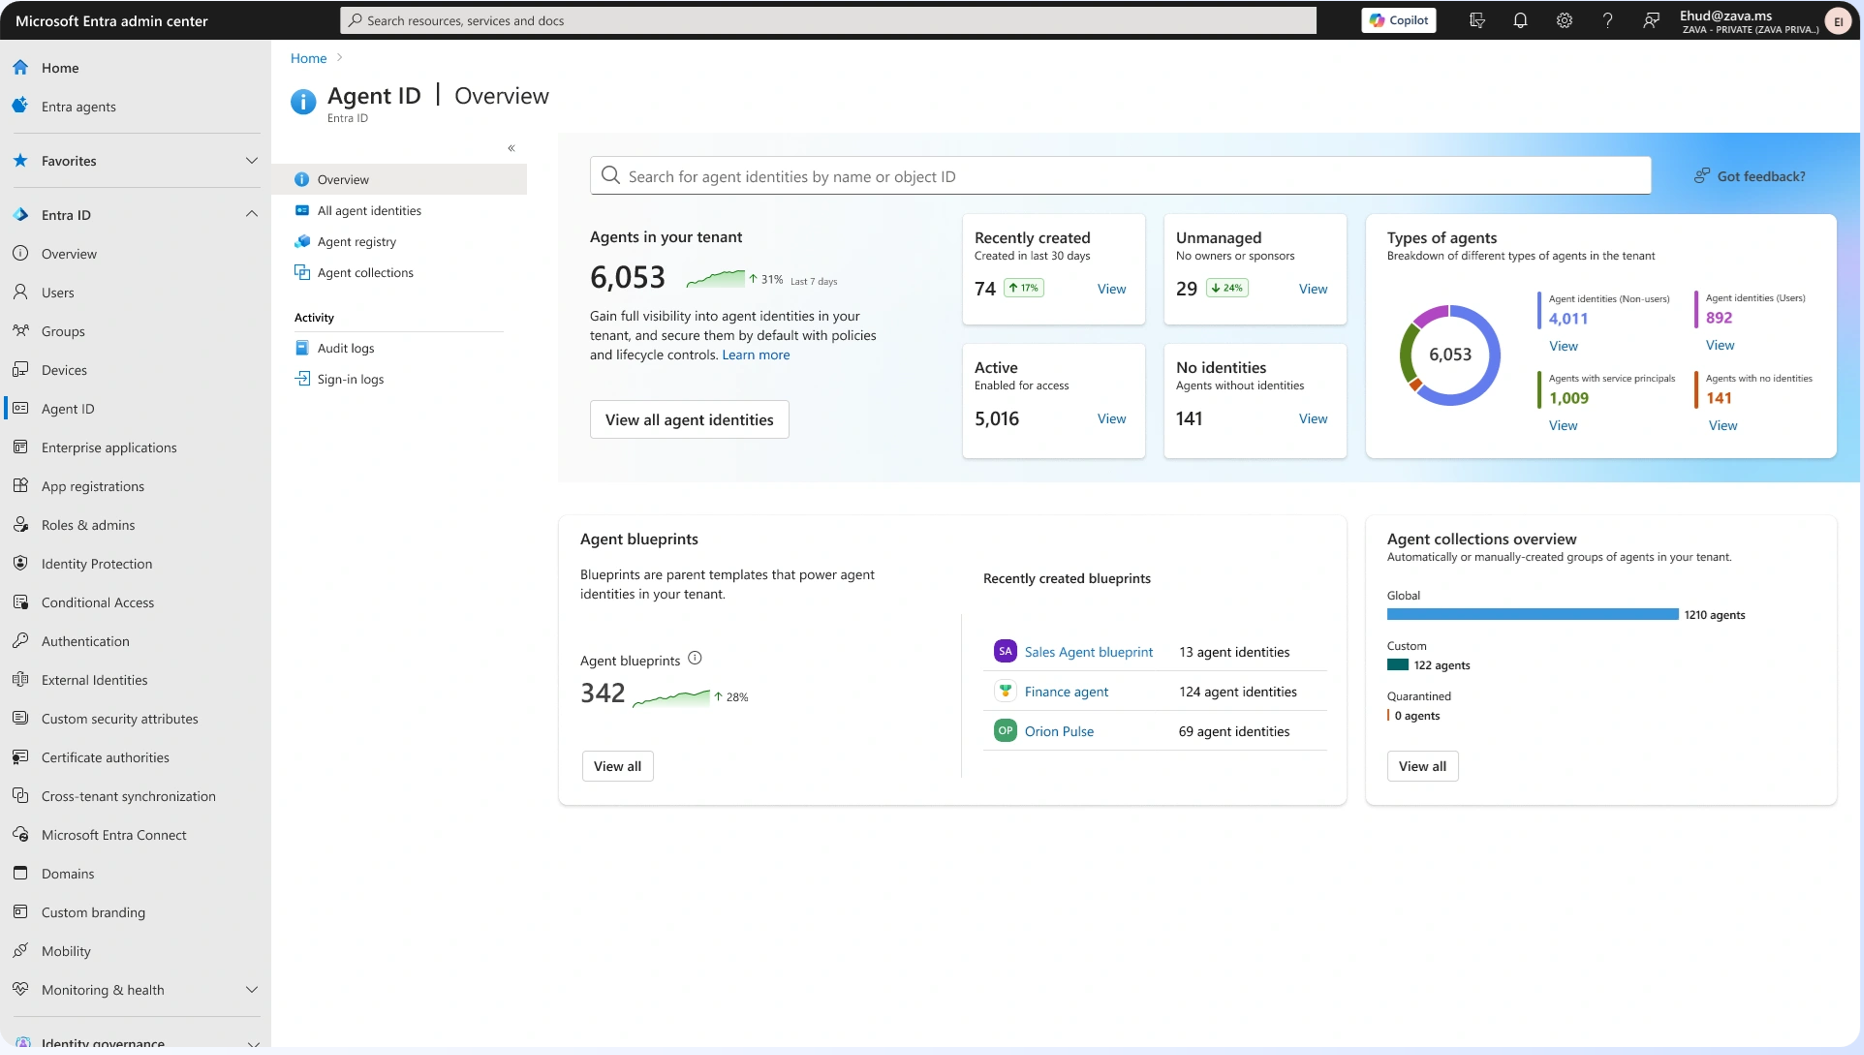Expand the Favorites section
1864x1055 pixels.
coord(251,161)
